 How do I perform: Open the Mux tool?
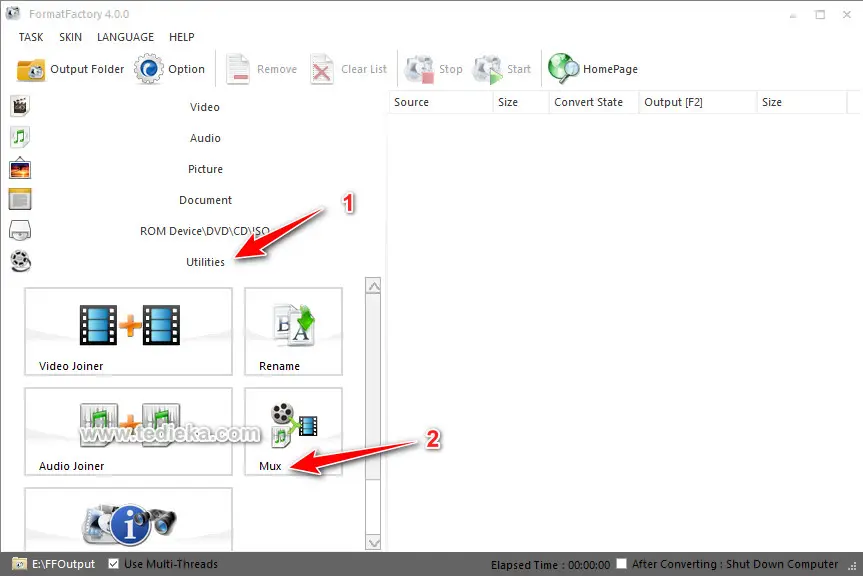(x=293, y=432)
